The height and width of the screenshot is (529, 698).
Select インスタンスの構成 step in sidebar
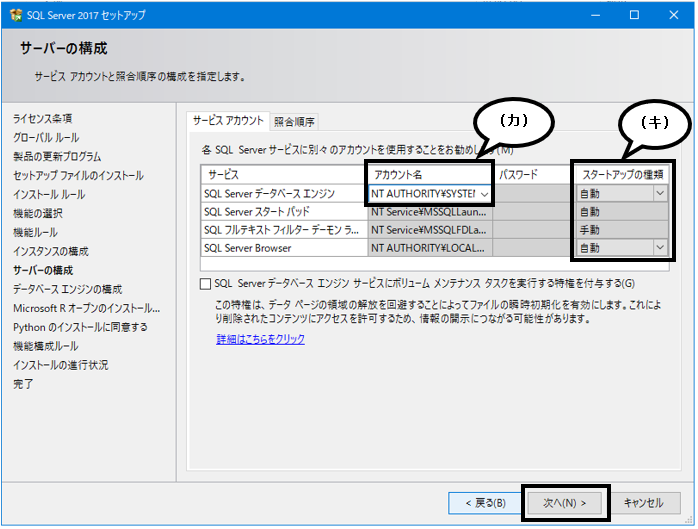[51, 252]
